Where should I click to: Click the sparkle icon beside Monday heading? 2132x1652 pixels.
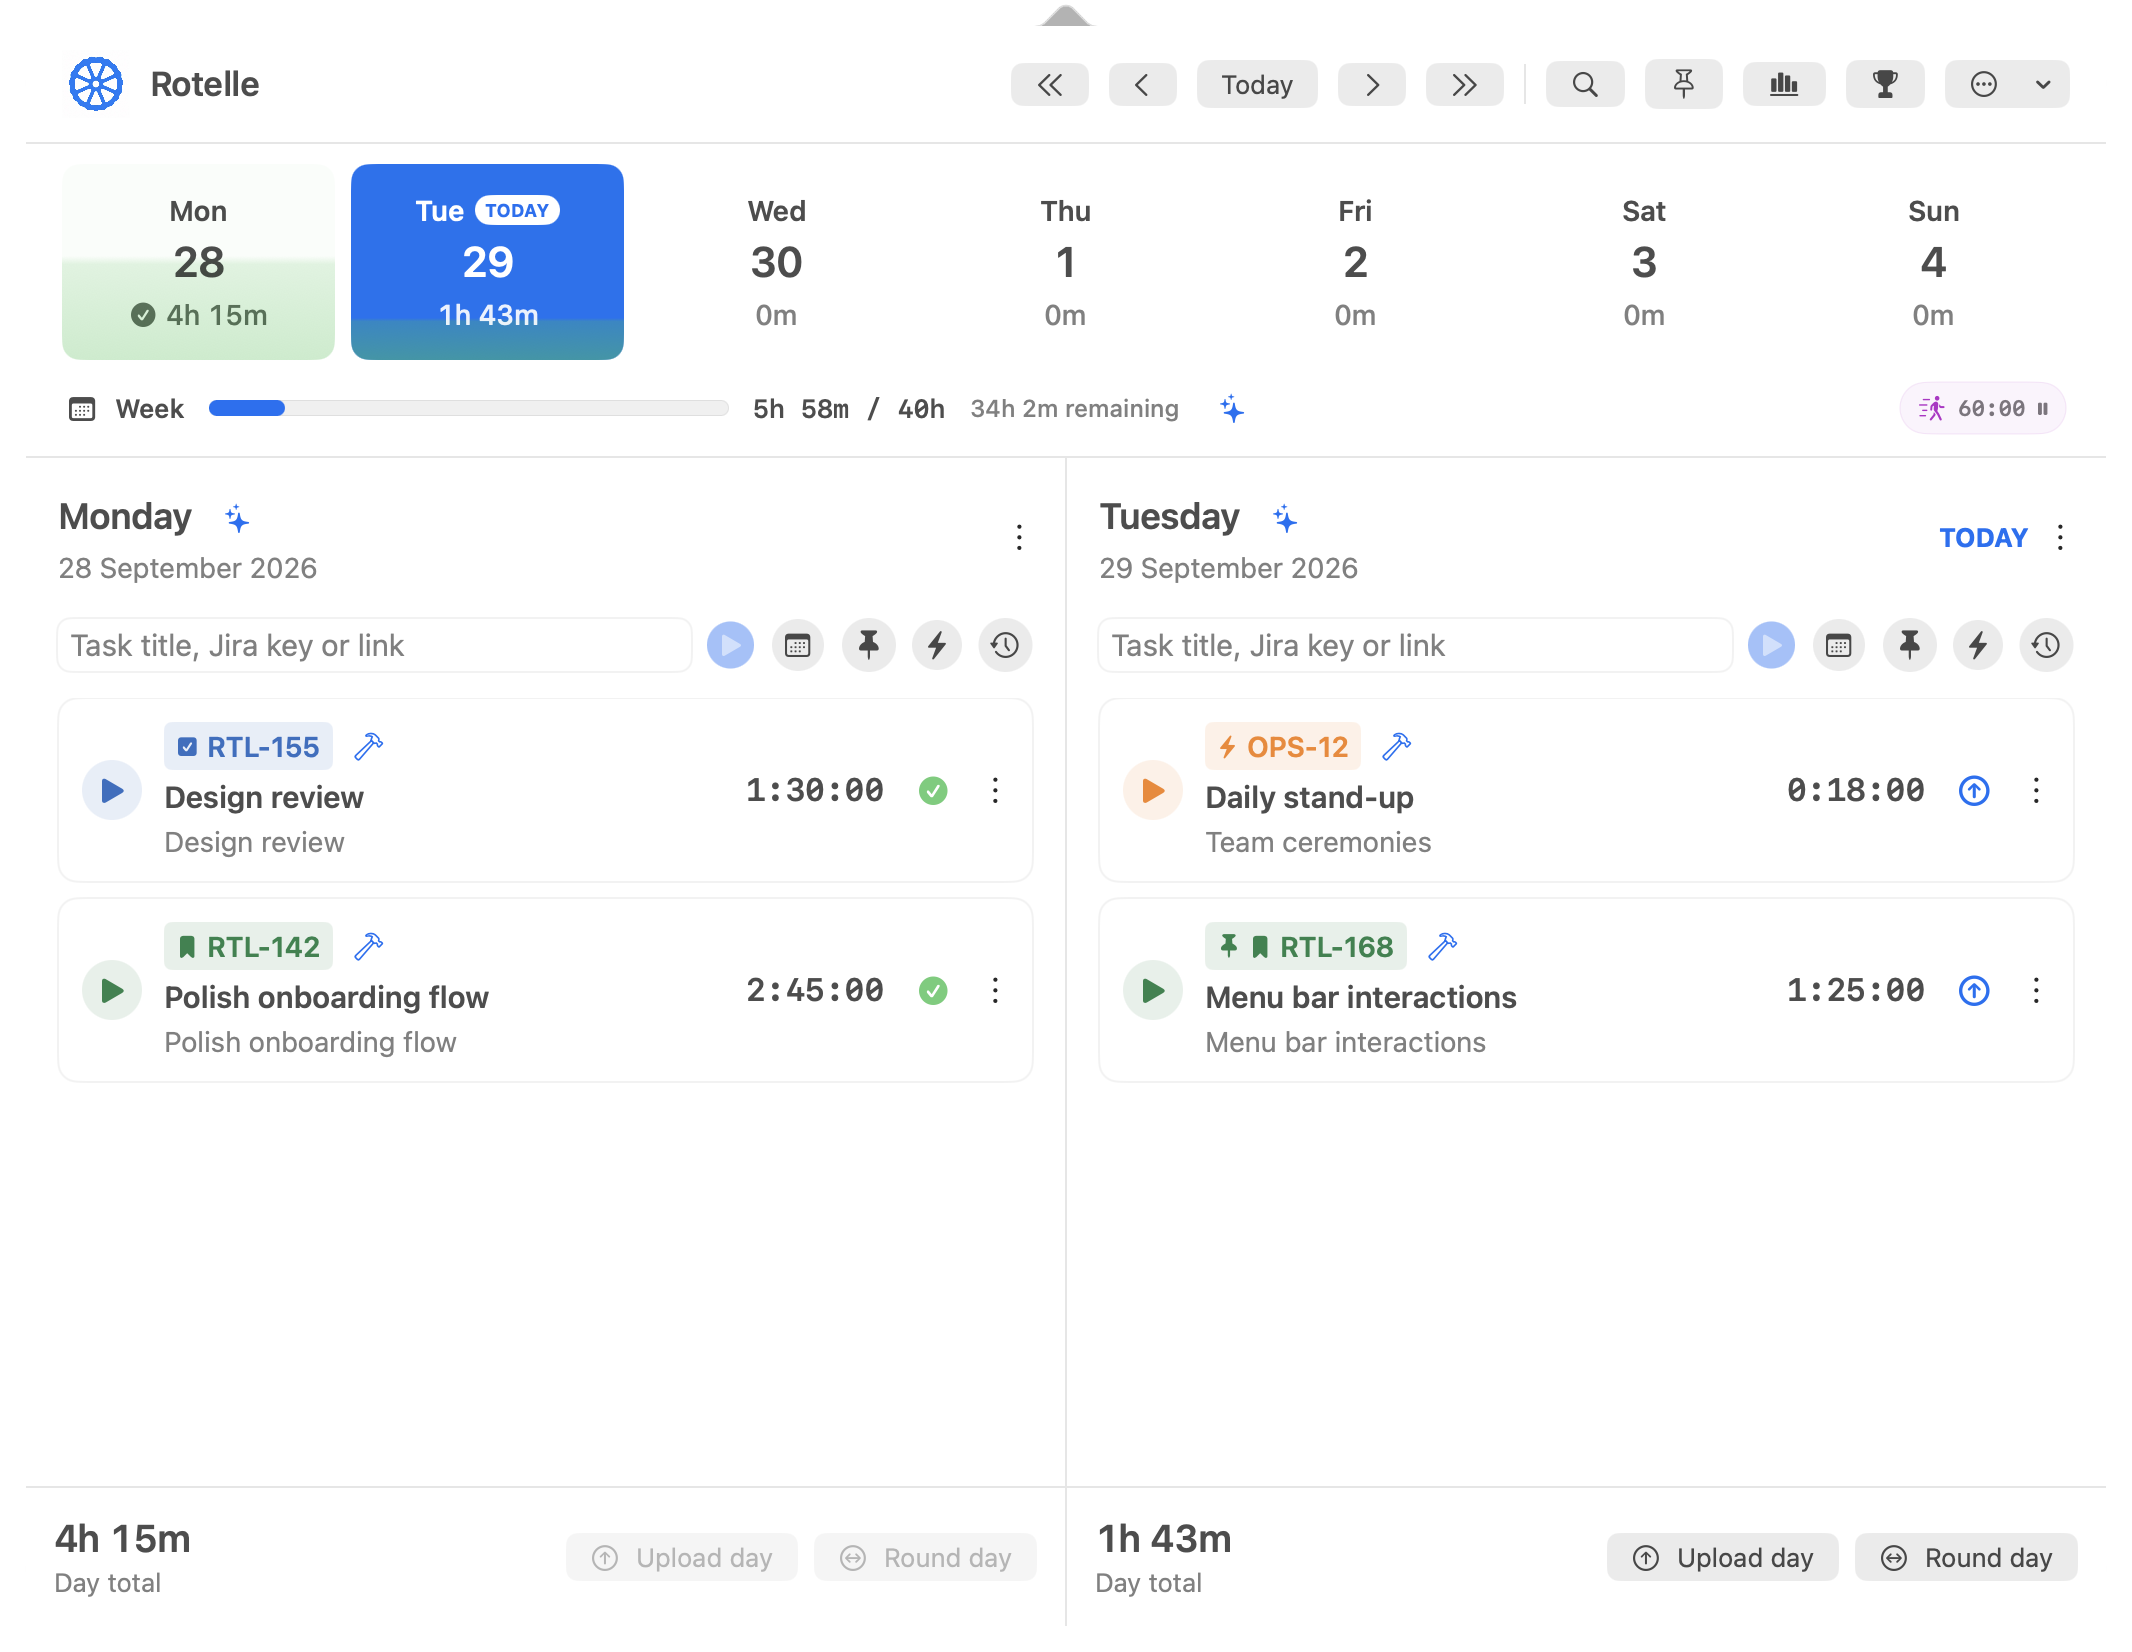tap(237, 518)
